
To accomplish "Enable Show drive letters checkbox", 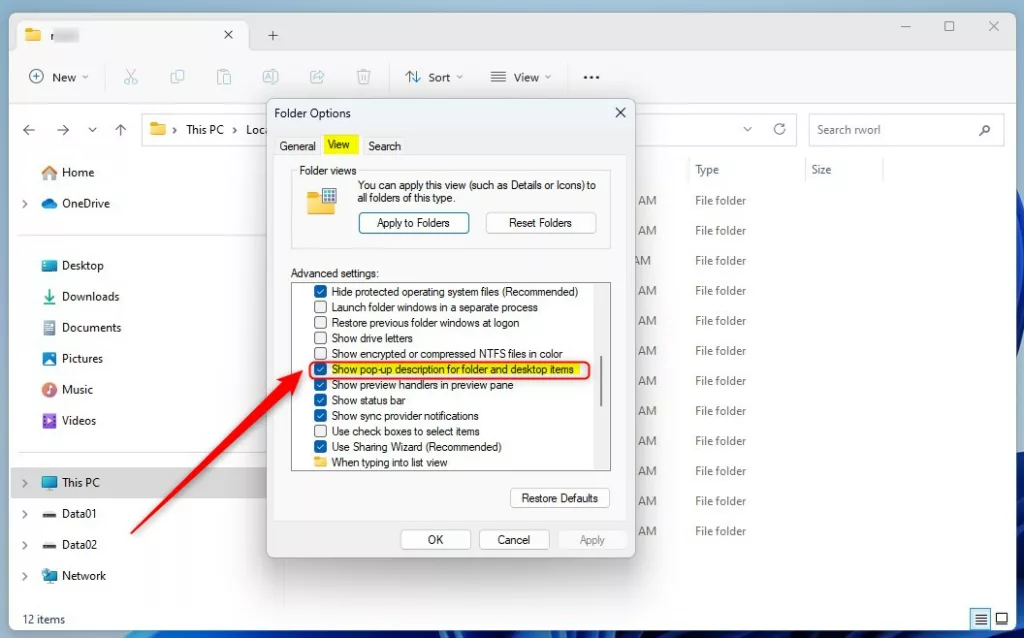I will 320,339.
